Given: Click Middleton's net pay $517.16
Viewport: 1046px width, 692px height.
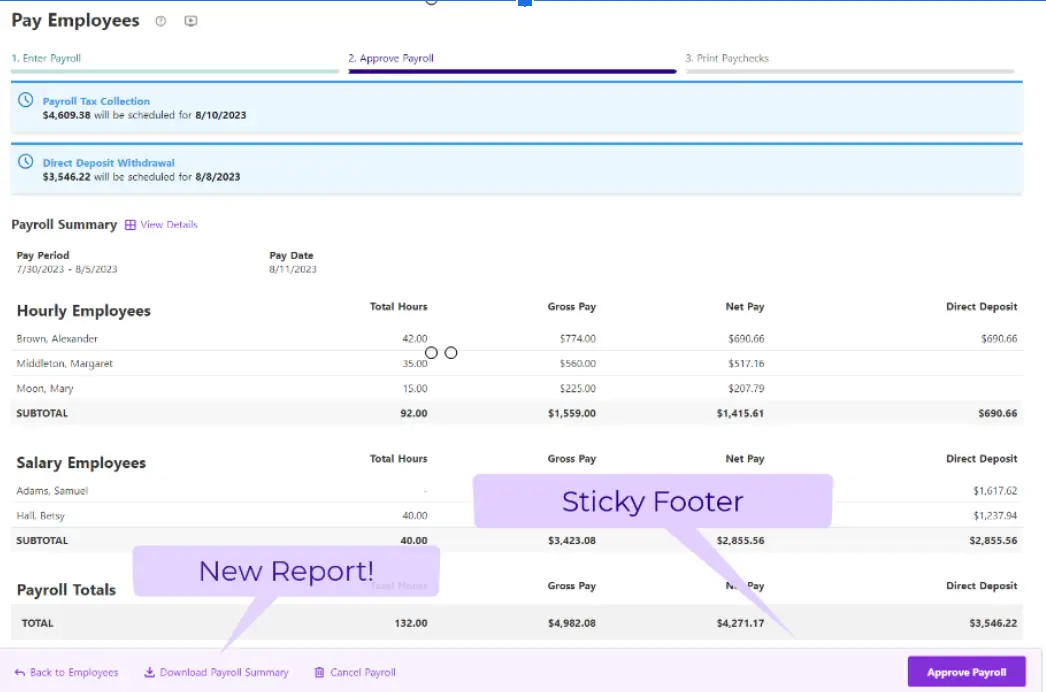Looking at the screenshot, I should (746, 364).
